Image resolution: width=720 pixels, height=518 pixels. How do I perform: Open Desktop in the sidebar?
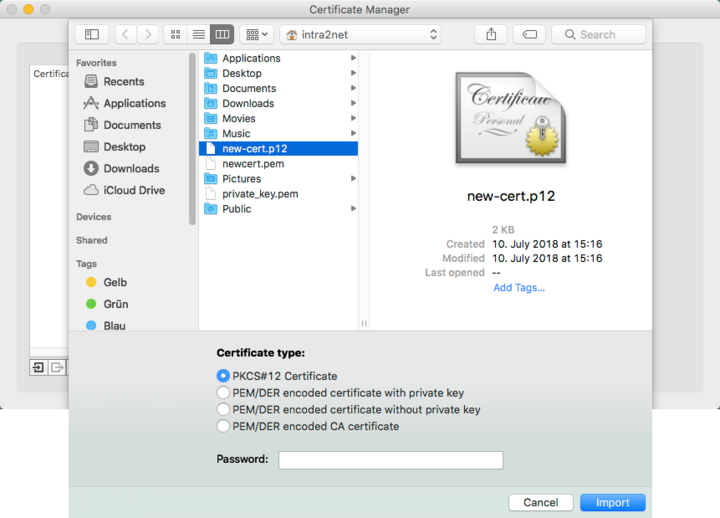pos(115,147)
